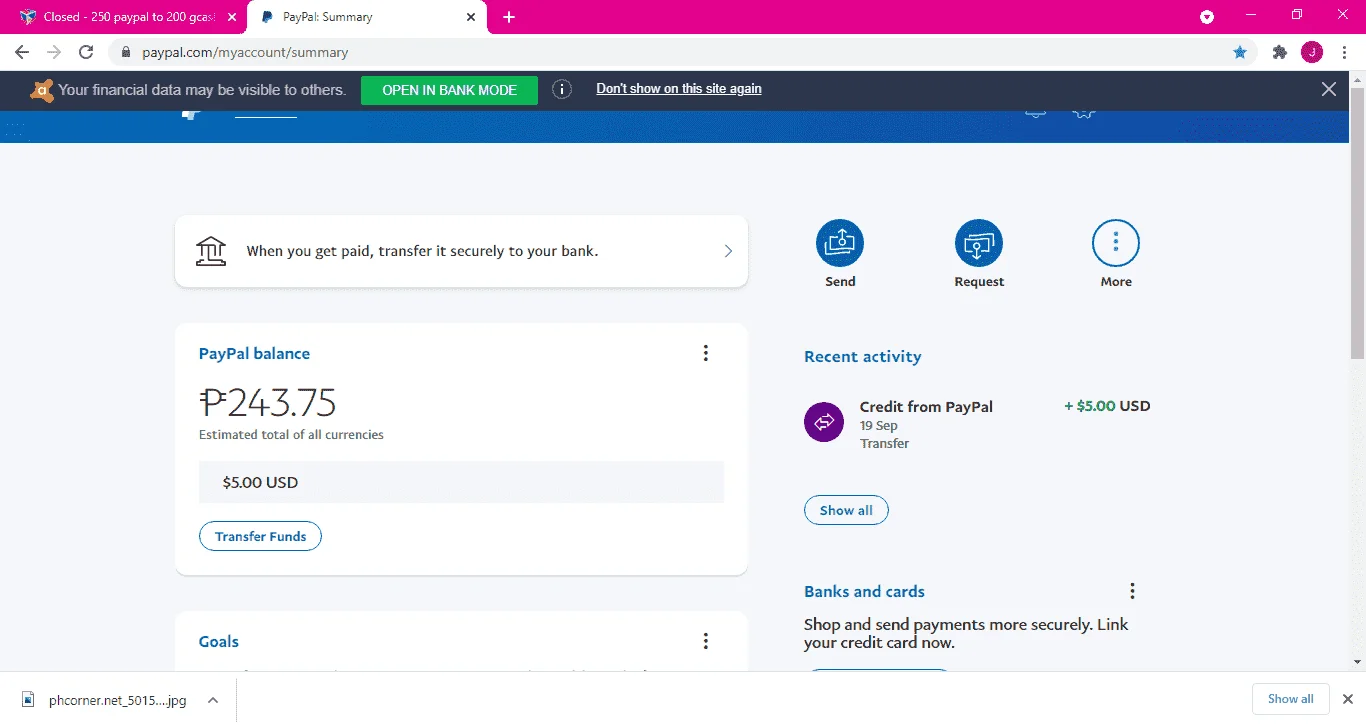Click the scrollbar down arrow
1366x728 pixels.
[1357, 662]
